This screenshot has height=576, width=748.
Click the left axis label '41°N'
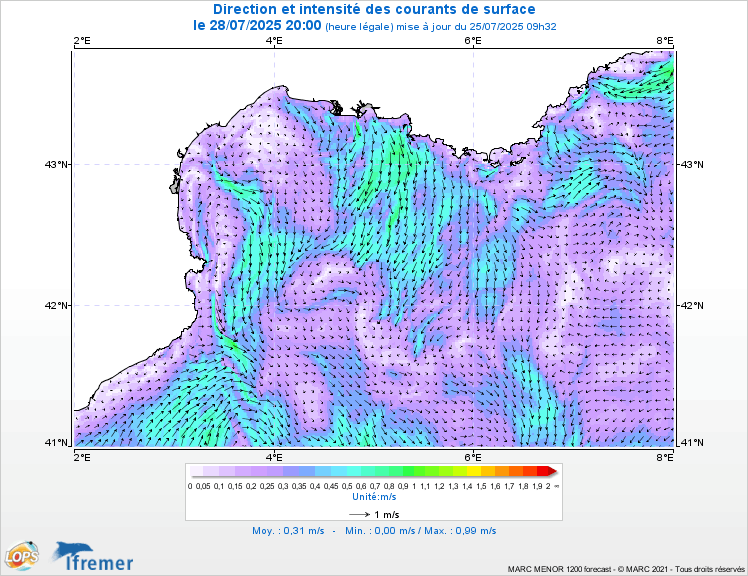(x=56, y=443)
